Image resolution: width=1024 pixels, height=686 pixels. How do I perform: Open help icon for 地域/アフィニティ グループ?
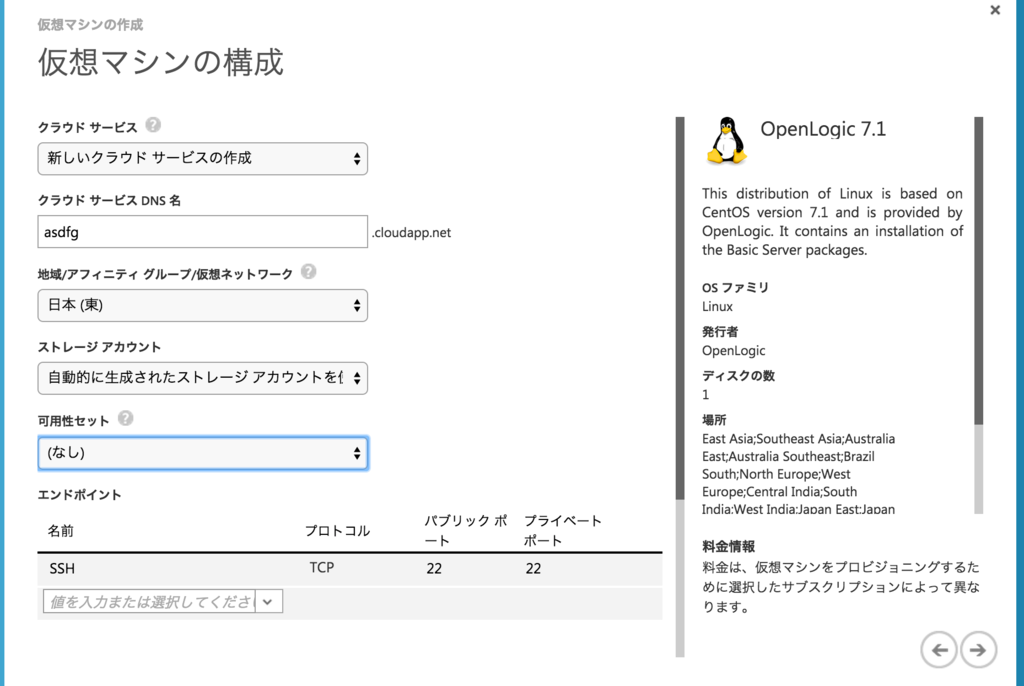click(308, 272)
